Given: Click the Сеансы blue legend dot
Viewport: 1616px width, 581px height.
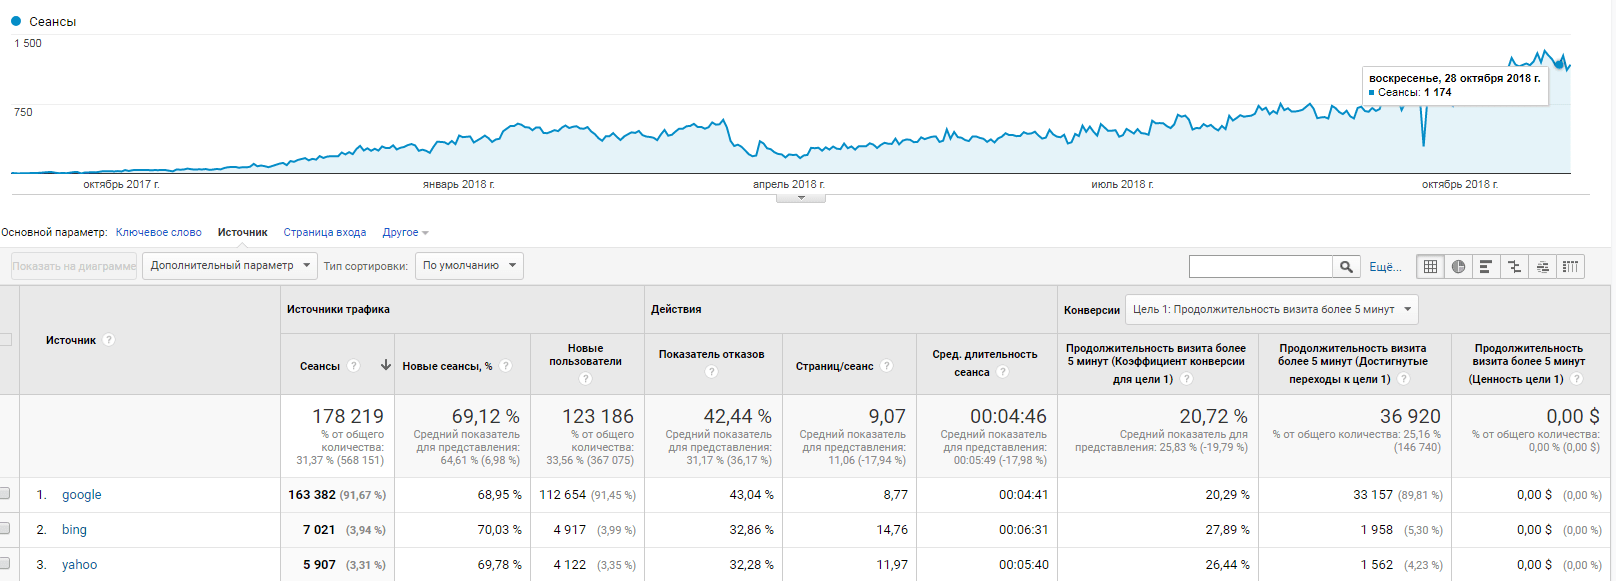Looking at the screenshot, I should pyautogui.click(x=16, y=21).
